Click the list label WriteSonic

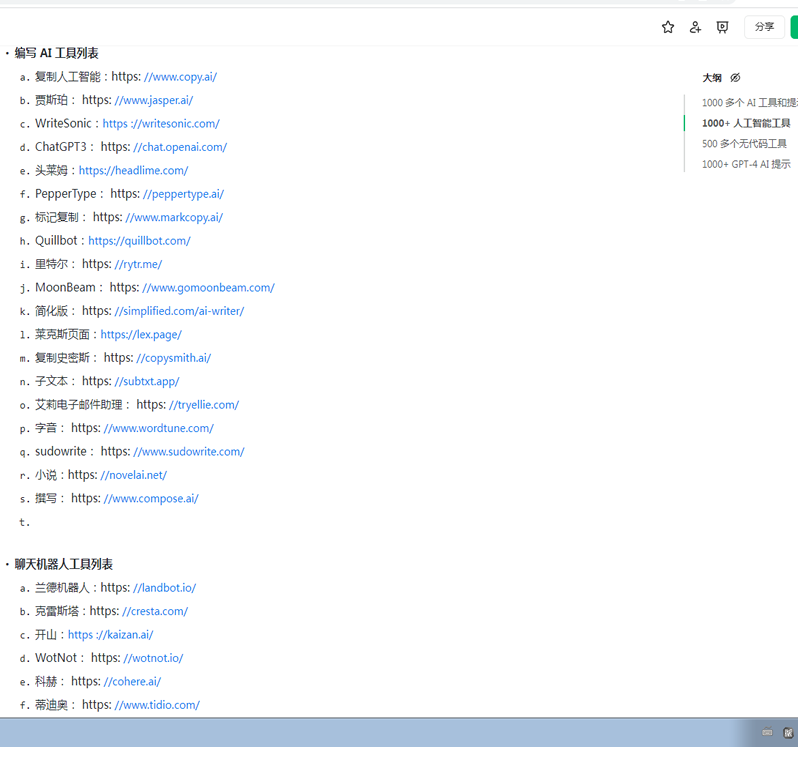pyautogui.click(x=63, y=124)
